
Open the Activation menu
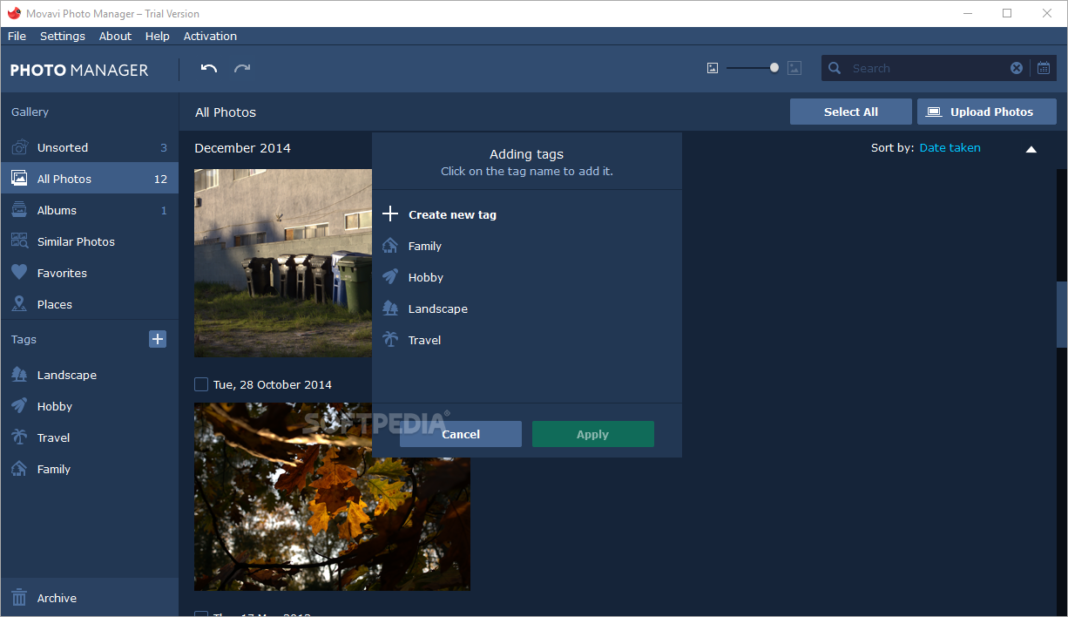coord(210,36)
